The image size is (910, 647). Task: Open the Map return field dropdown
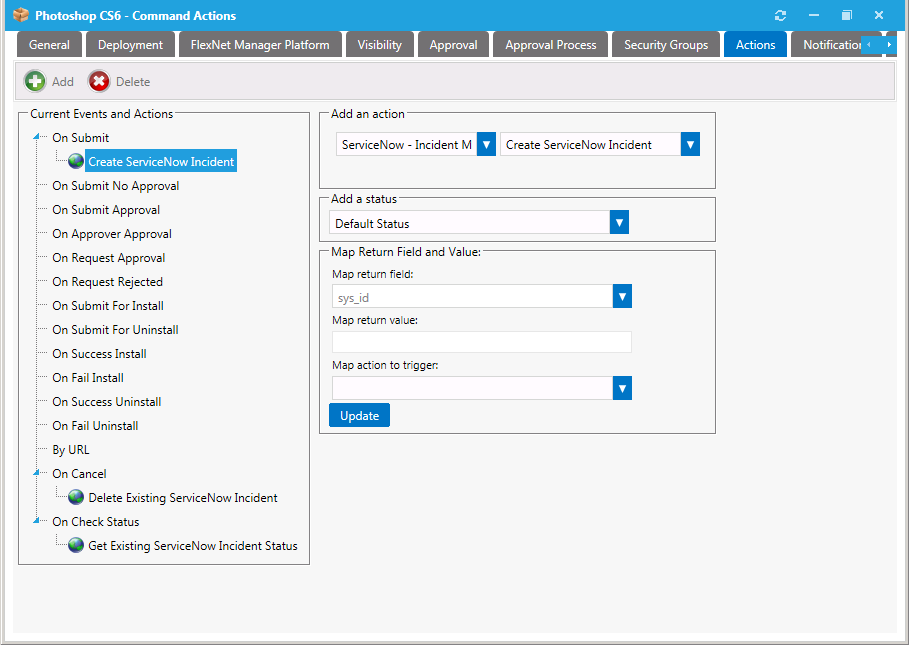click(619, 296)
